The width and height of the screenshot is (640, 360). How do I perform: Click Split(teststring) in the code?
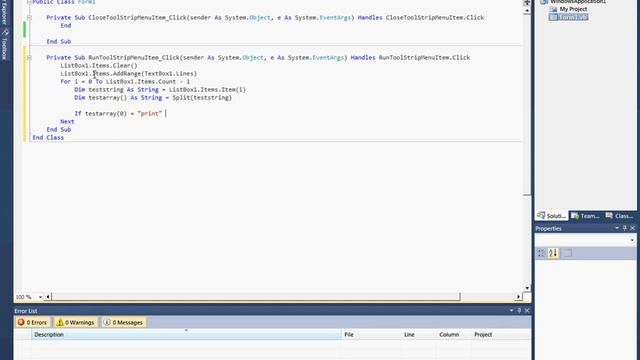(x=202, y=98)
